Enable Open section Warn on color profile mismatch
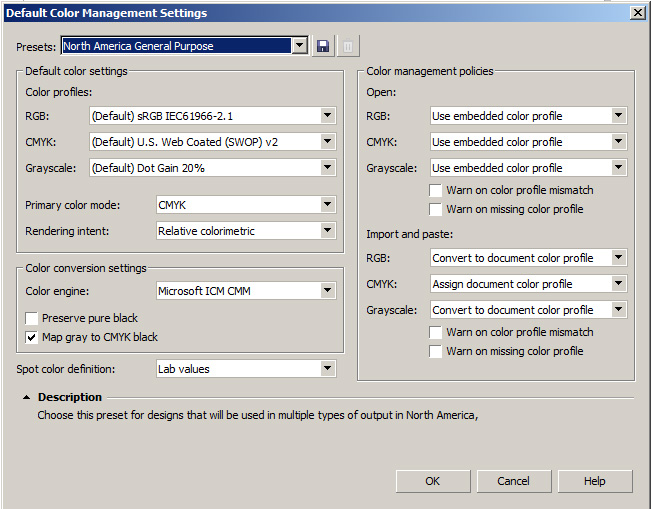Image resolution: width=652 pixels, height=509 pixels. (435, 190)
